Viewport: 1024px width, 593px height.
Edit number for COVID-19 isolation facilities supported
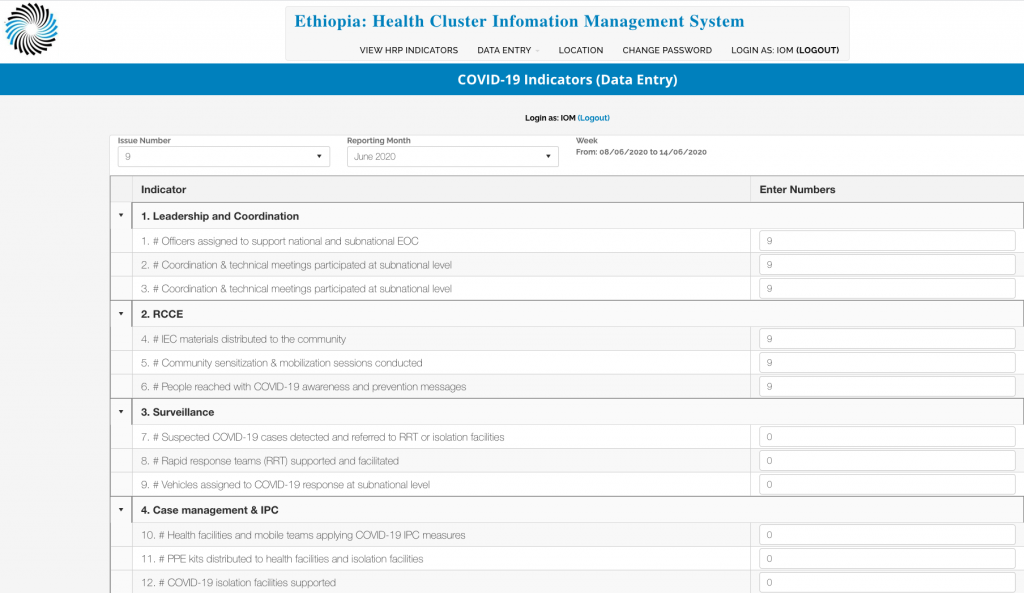[x=887, y=583]
